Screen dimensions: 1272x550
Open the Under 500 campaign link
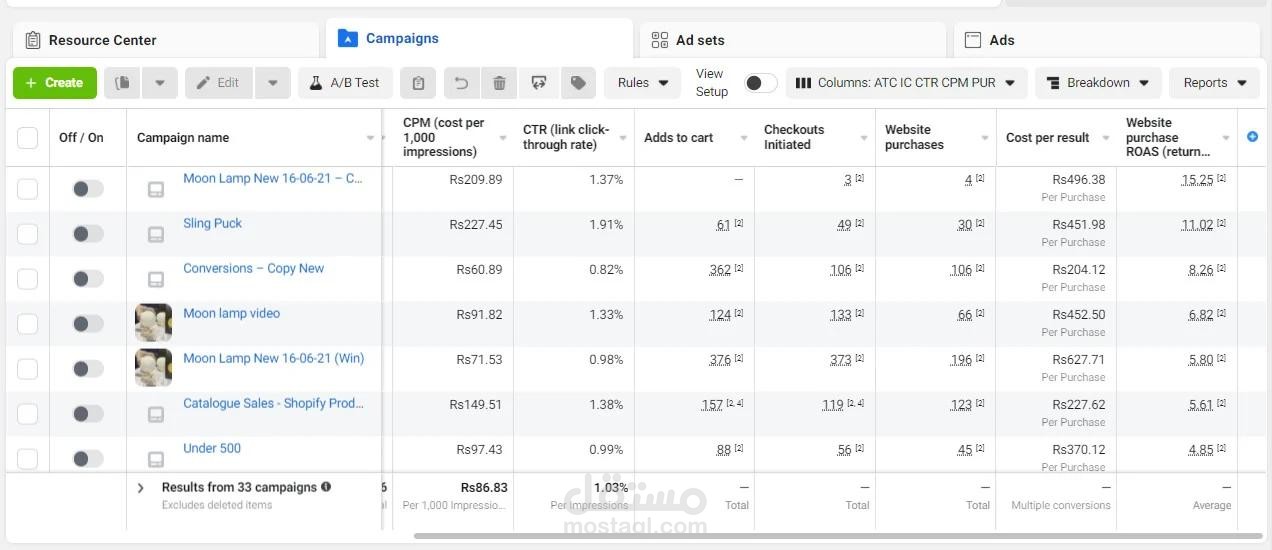(x=212, y=448)
